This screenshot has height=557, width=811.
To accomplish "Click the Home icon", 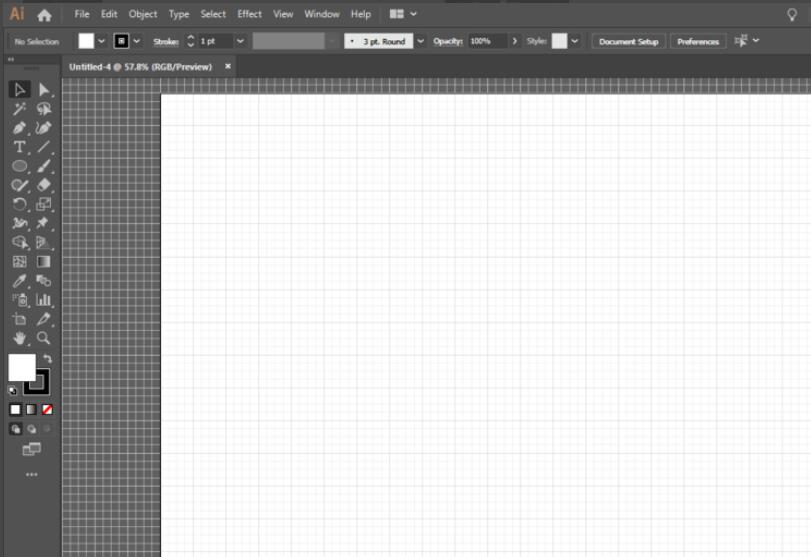I will tap(44, 15).
